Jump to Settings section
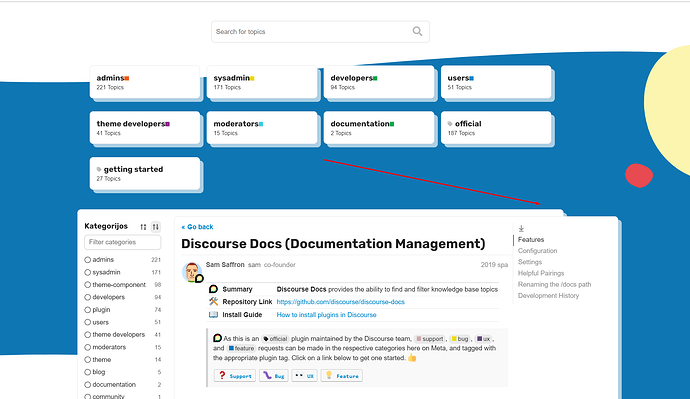This screenshot has height=399, width=690. click(530, 262)
